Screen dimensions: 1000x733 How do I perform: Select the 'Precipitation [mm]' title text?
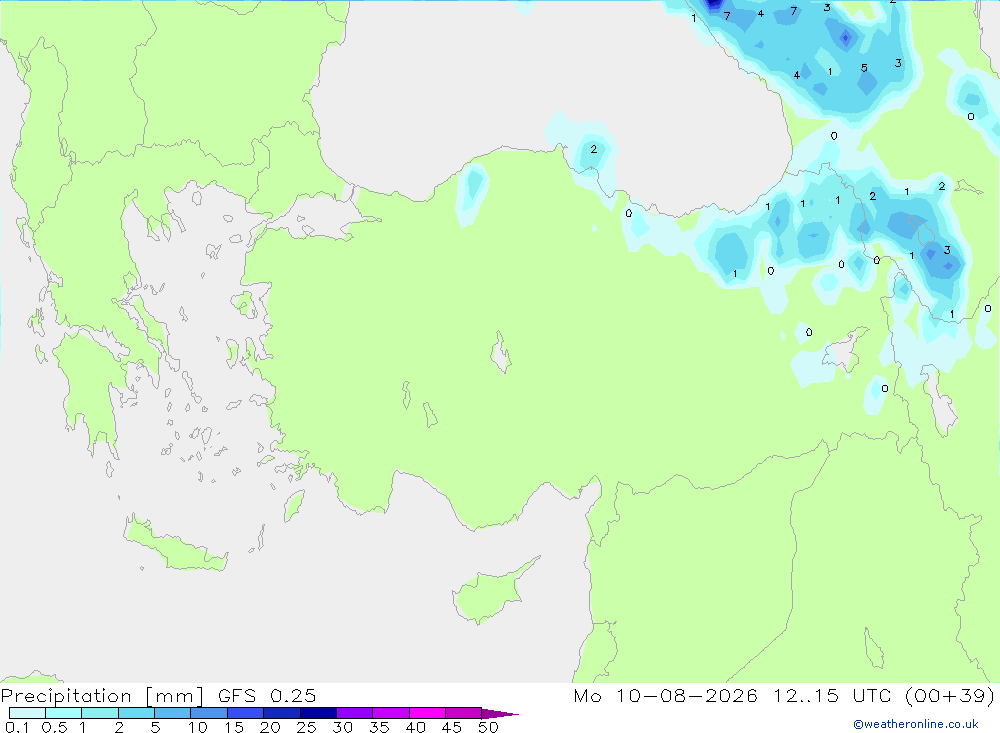(x=102, y=696)
